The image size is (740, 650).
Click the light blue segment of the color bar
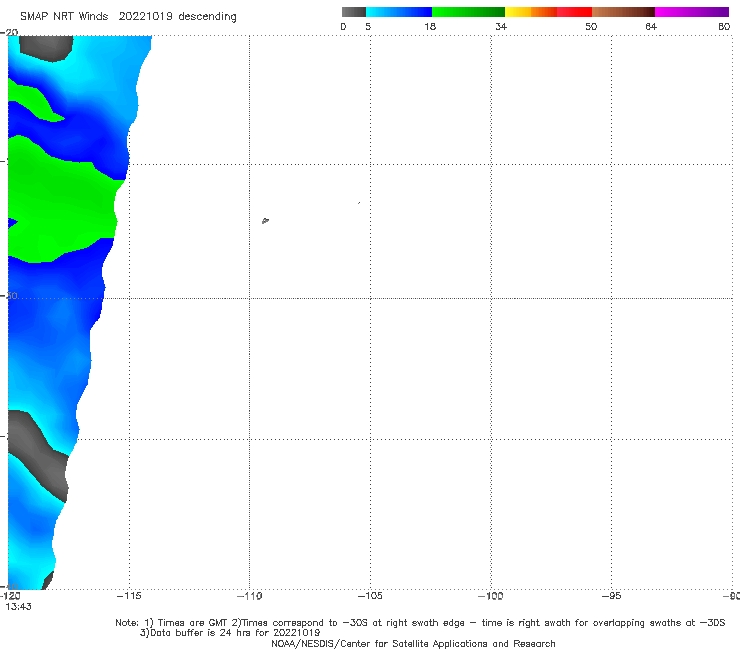click(x=399, y=12)
